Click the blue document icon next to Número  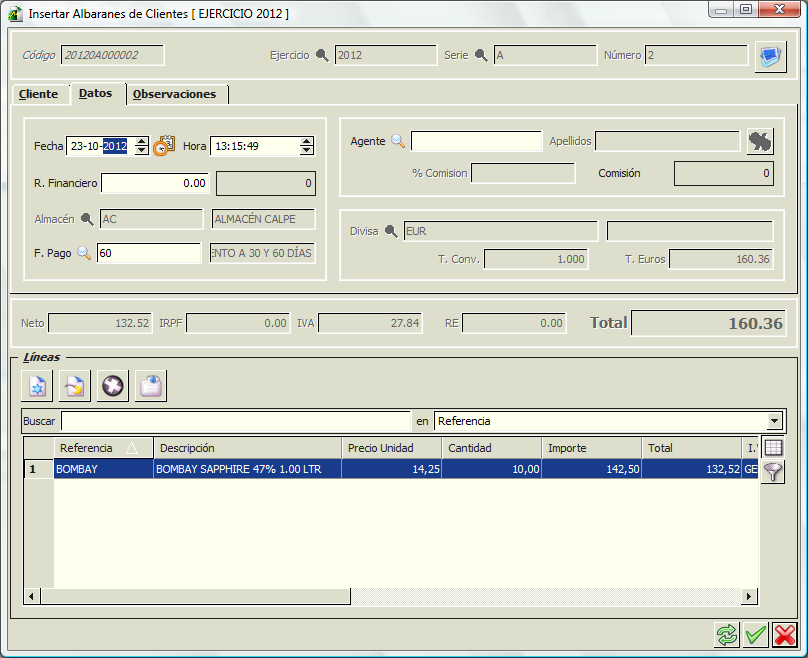pyautogui.click(x=770, y=56)
